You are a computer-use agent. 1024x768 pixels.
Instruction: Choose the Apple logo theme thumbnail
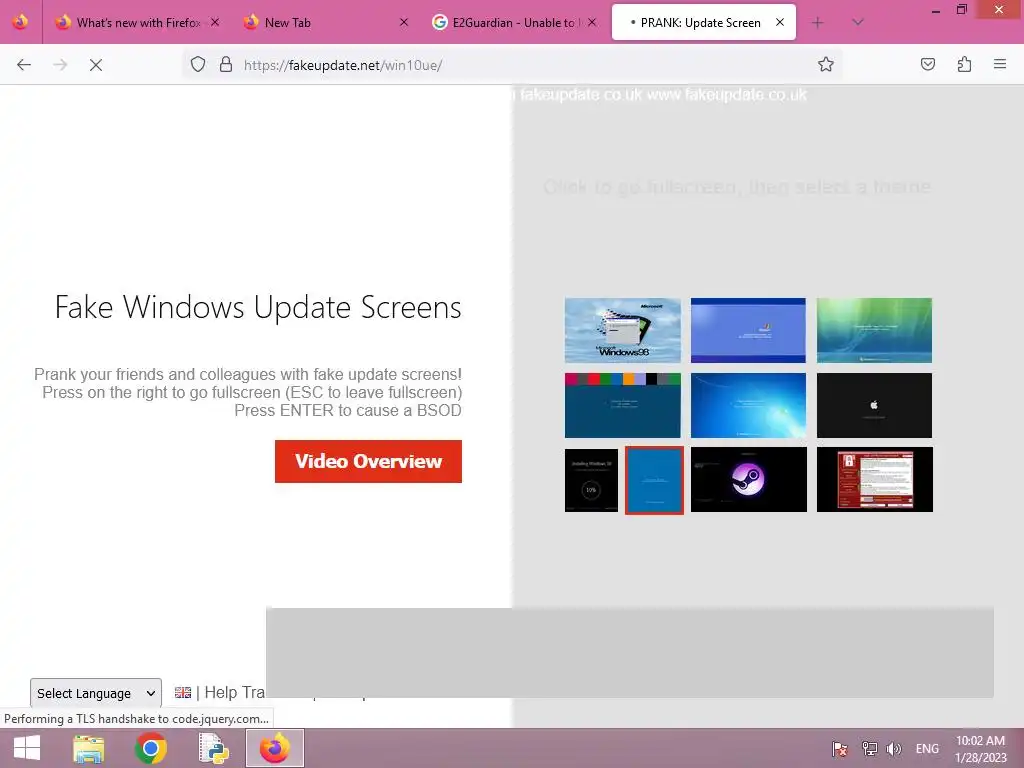[x=874, y=406]
